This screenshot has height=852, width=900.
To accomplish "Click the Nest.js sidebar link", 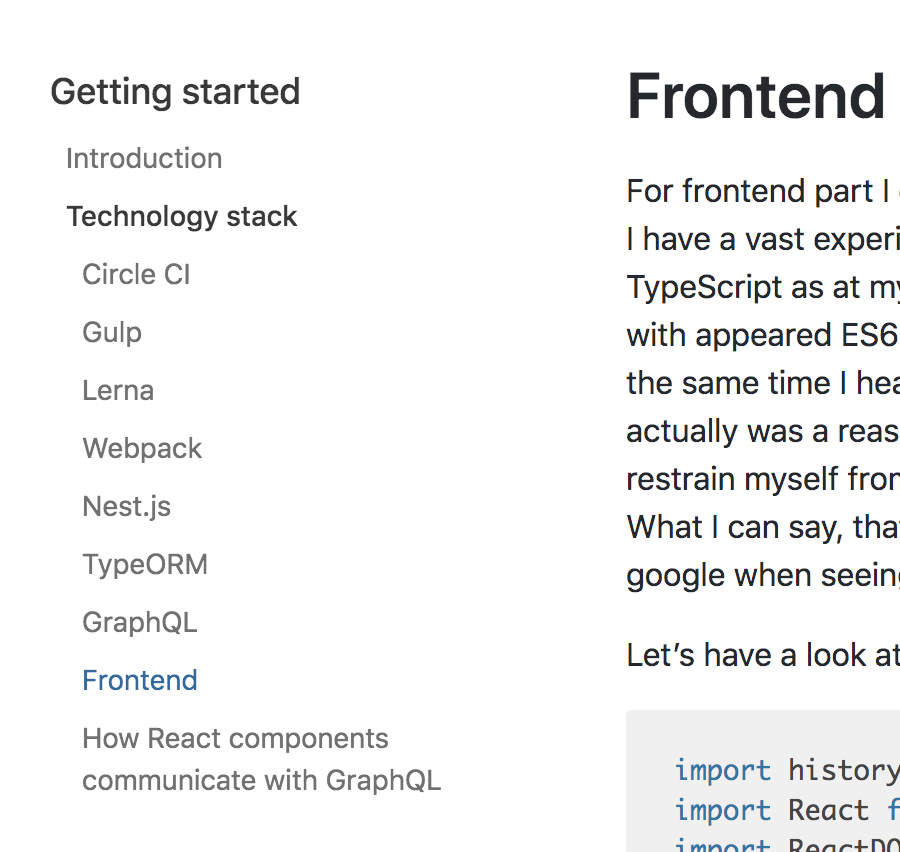I will tap(127, 506).
